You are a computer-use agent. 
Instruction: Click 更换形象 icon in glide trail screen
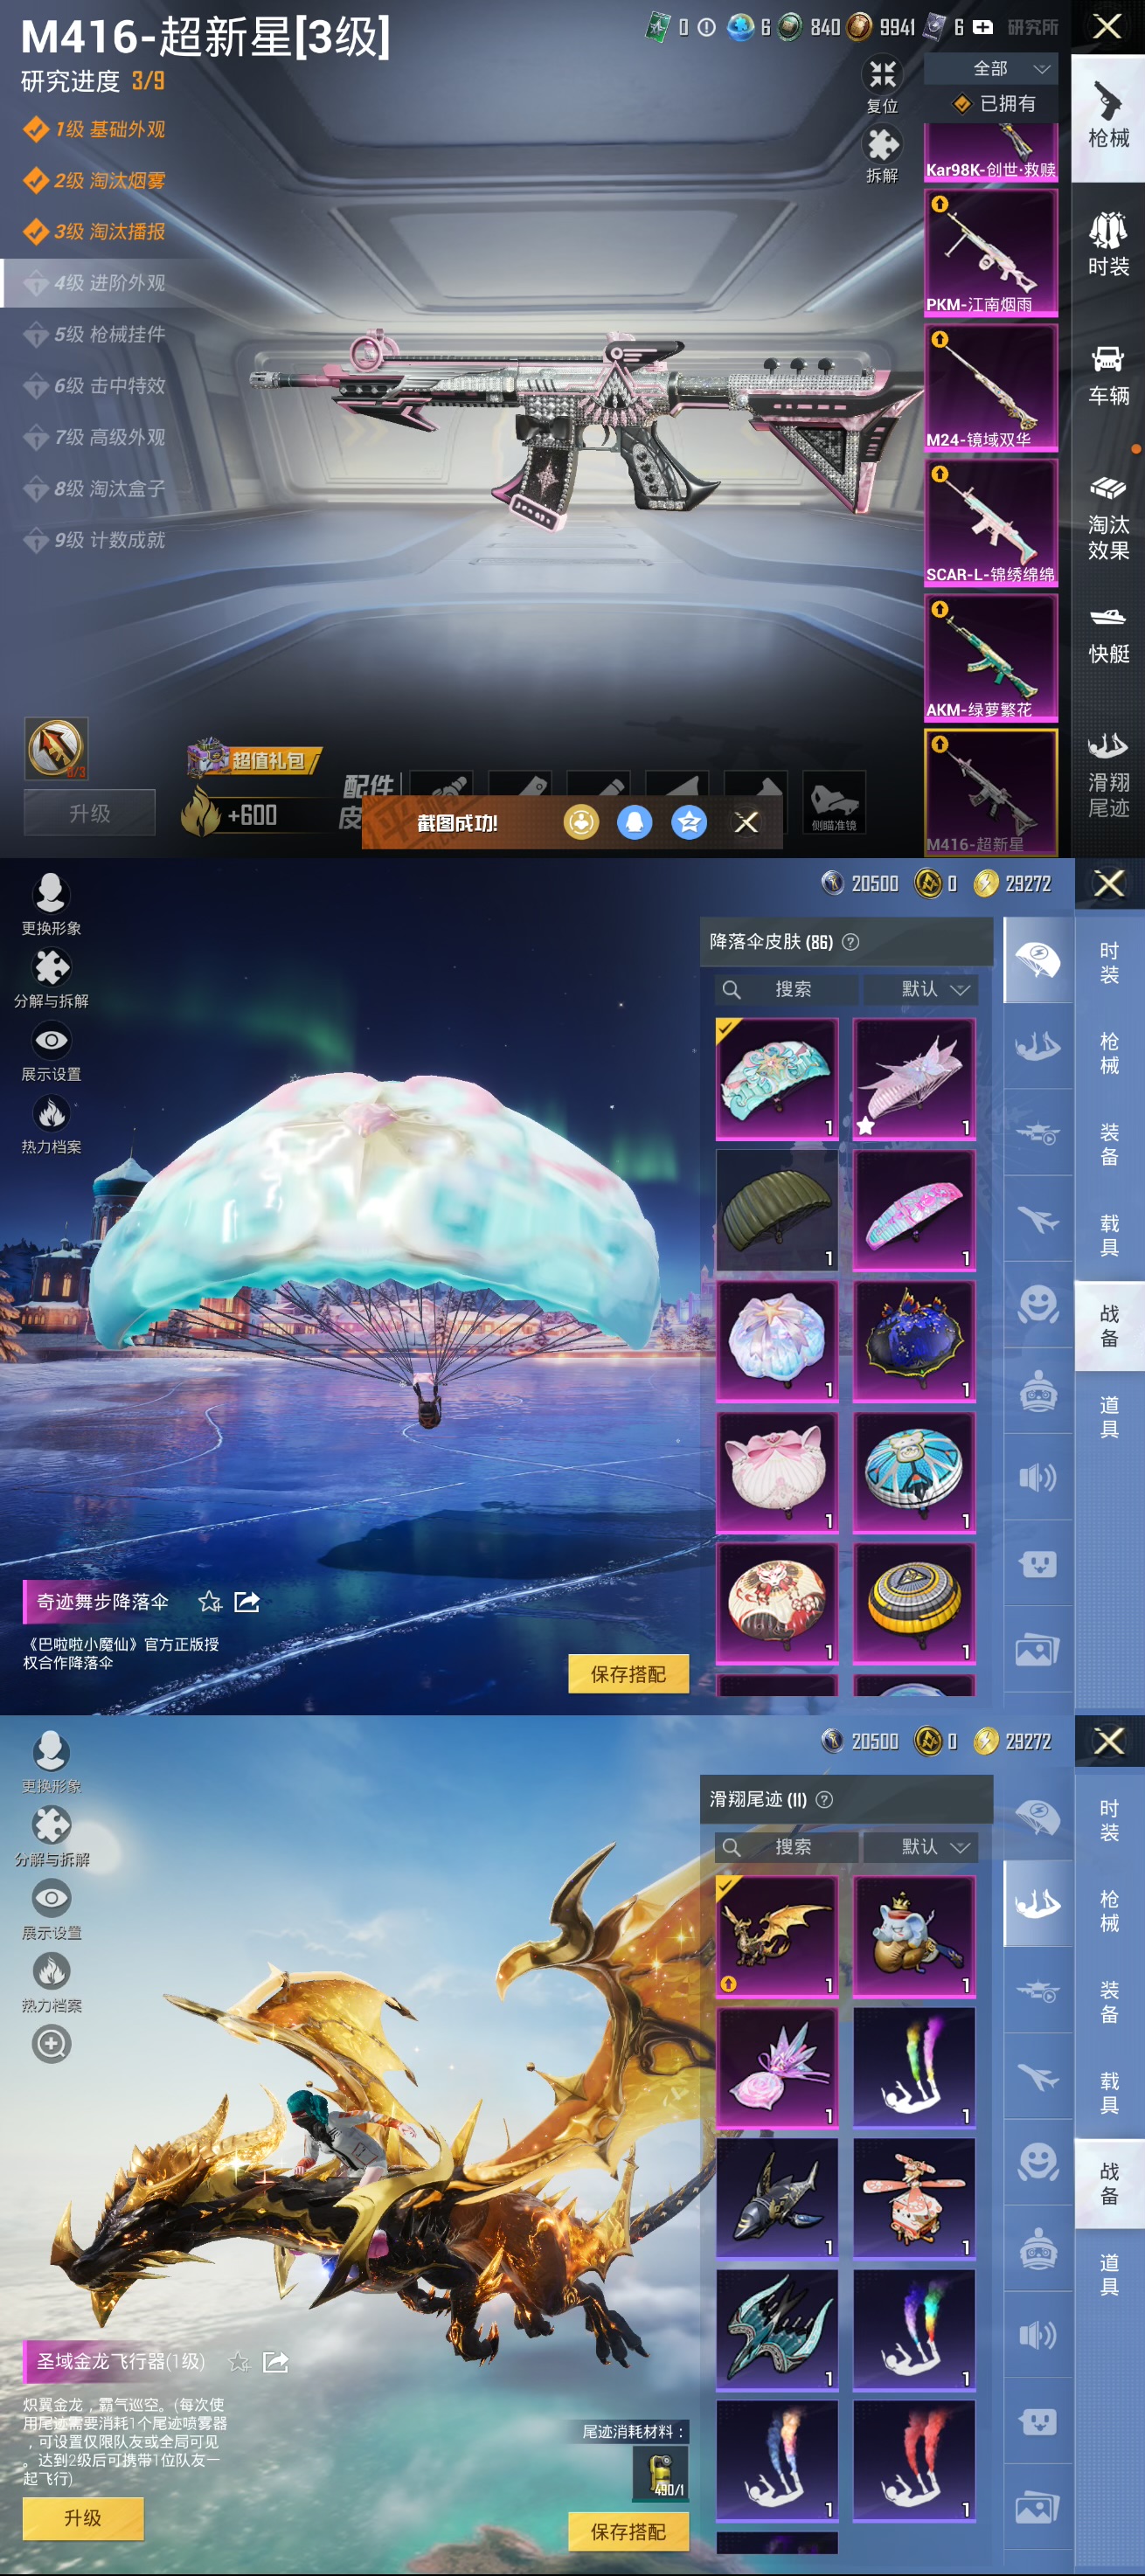[50, 1750]
